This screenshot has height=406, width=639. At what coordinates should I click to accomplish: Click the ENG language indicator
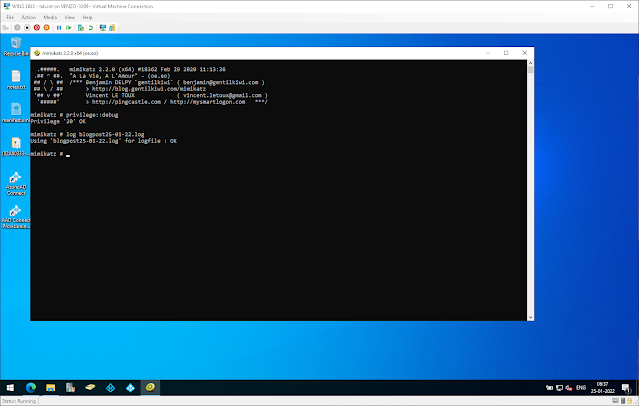click(581, 388)
